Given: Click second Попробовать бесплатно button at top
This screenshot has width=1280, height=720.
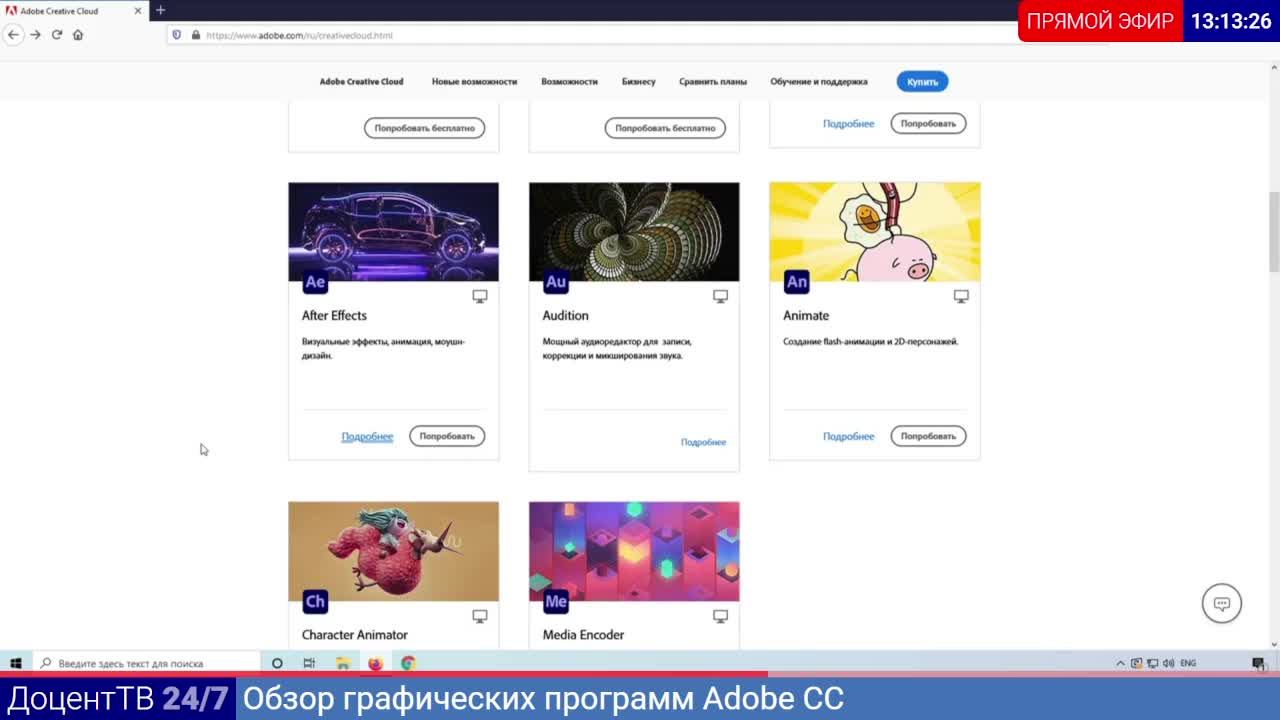Looking at the screenshot, I should pyautogui.click(x=665, y=128).
